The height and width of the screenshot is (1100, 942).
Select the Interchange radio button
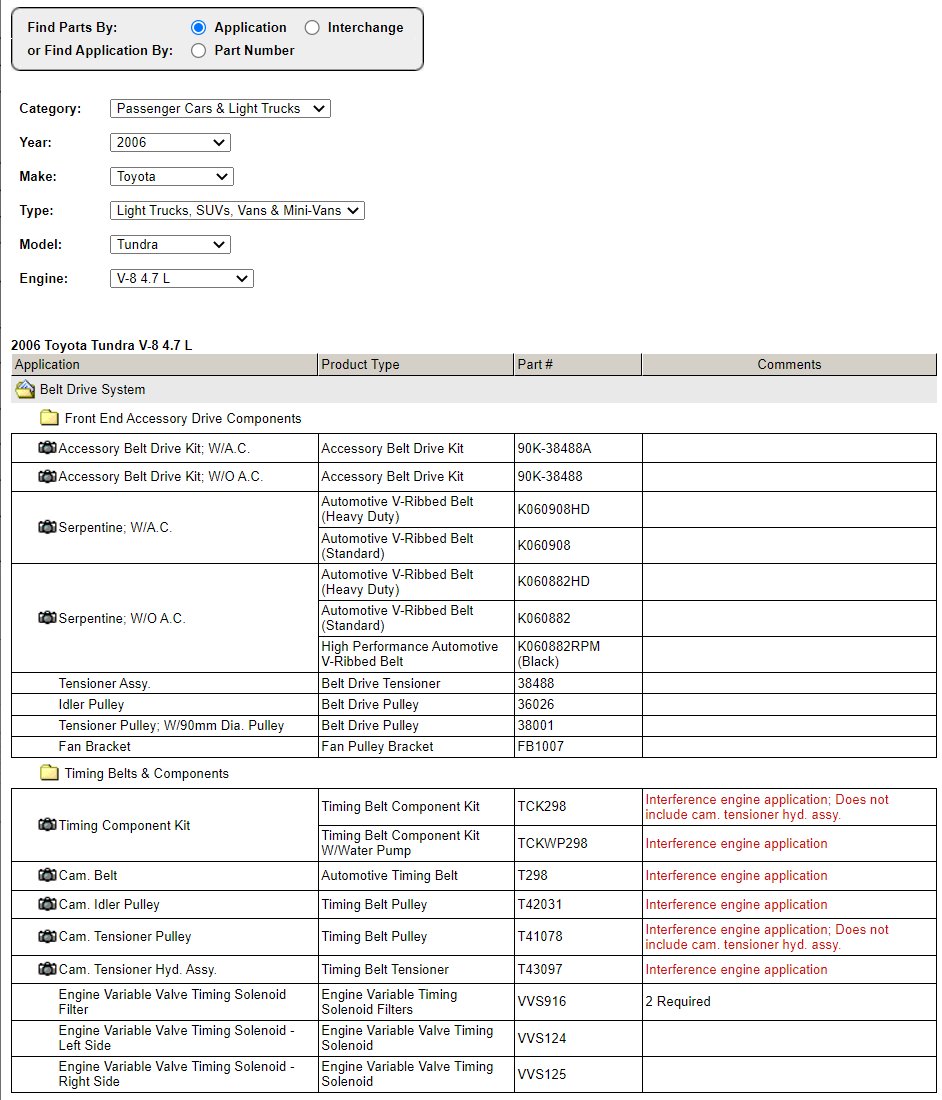point(312,27)
